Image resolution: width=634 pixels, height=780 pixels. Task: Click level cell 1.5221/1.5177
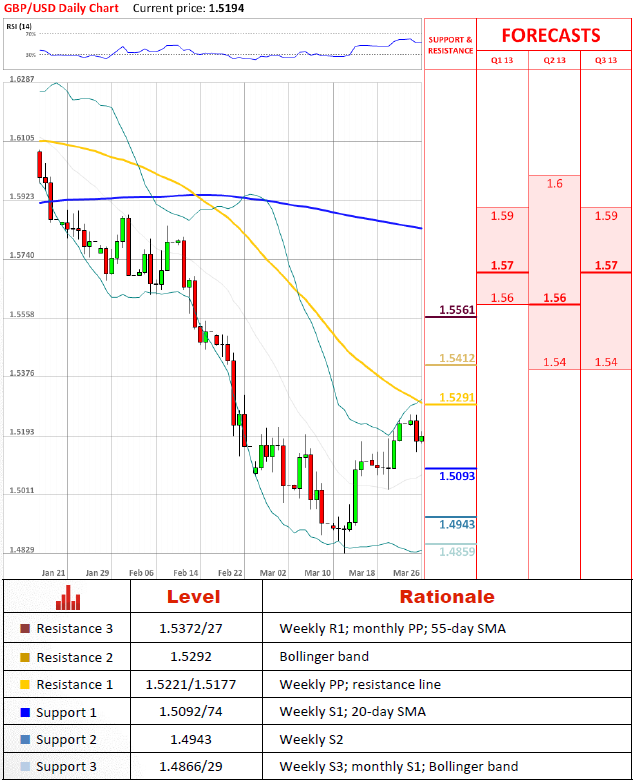pos(191,684)
